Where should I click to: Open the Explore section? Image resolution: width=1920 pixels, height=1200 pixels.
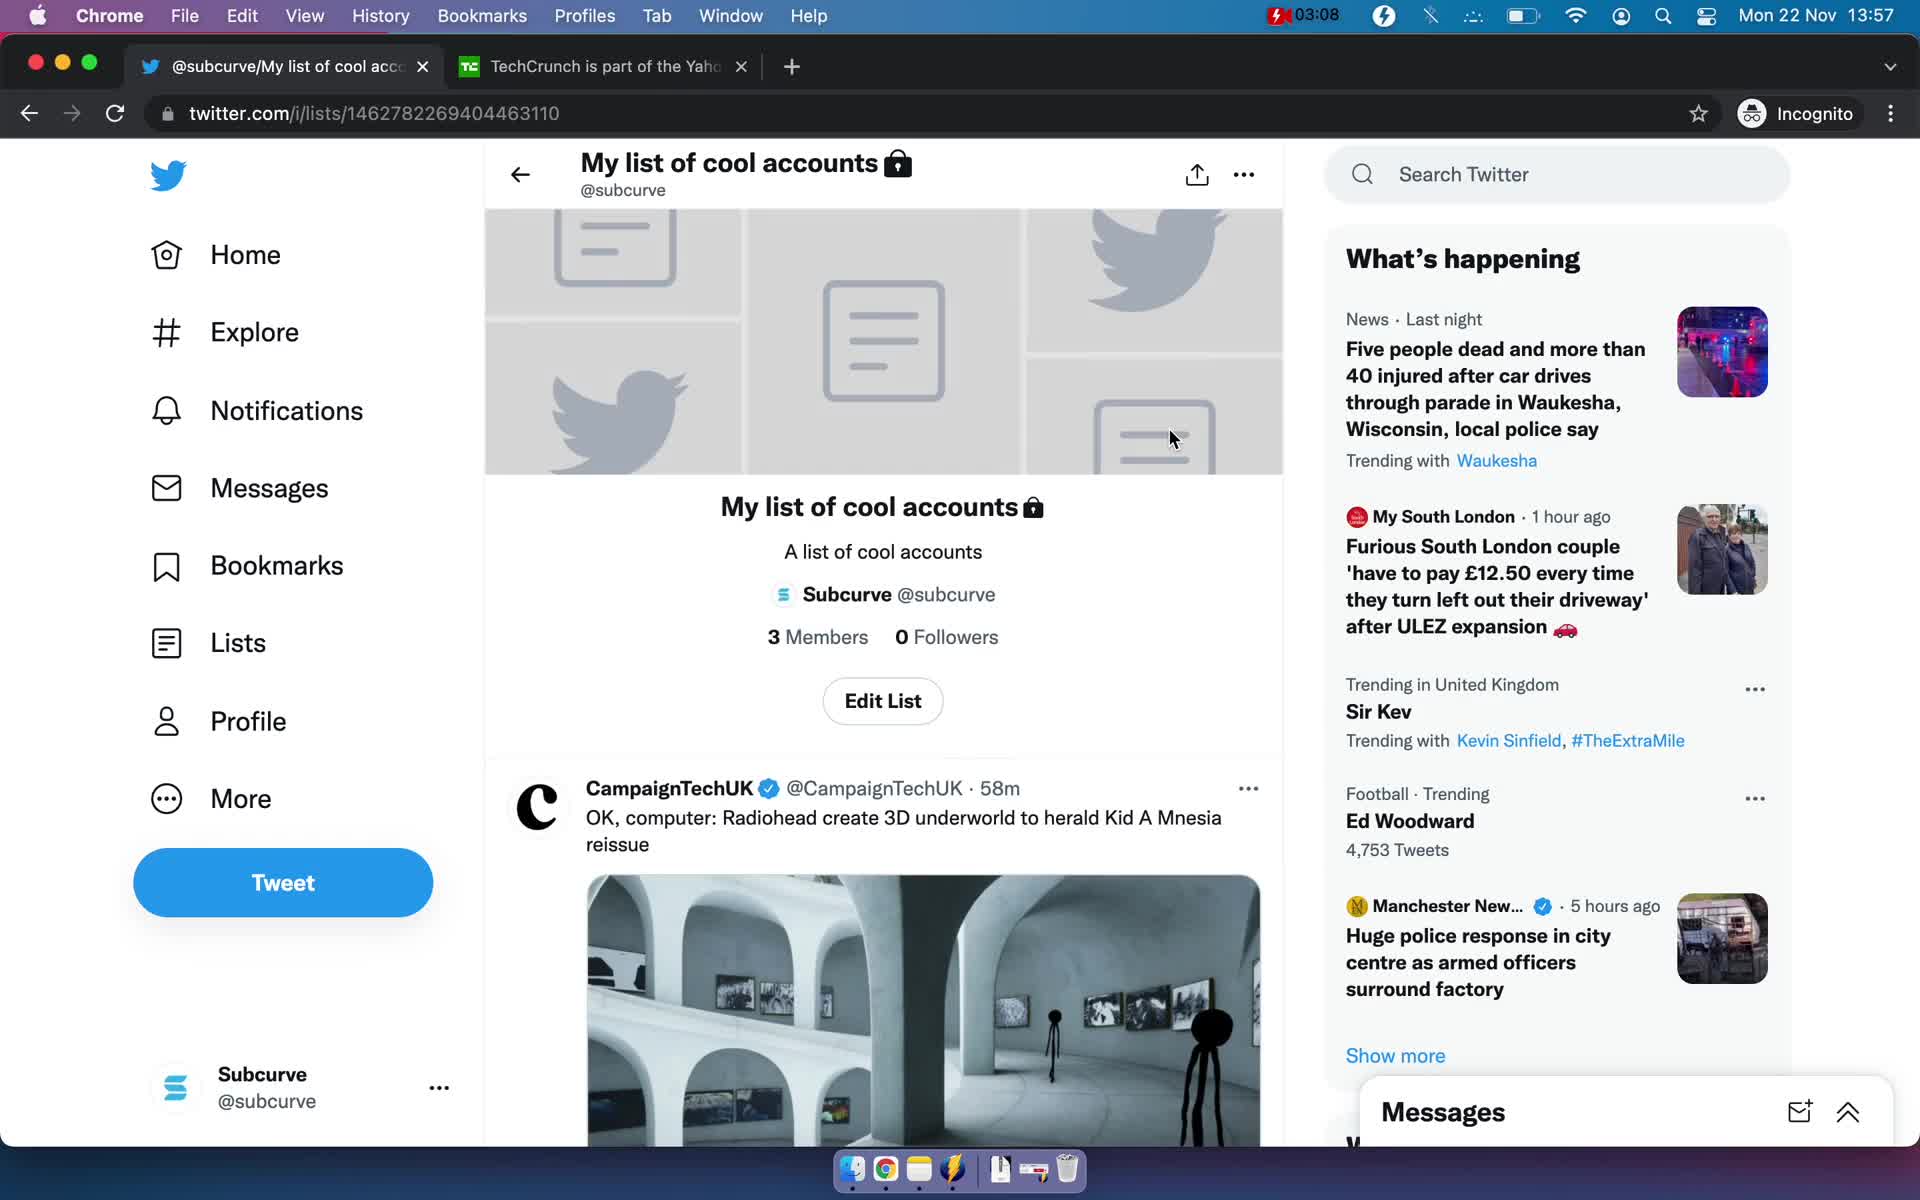pyautogui.click(x=256, y=333)
